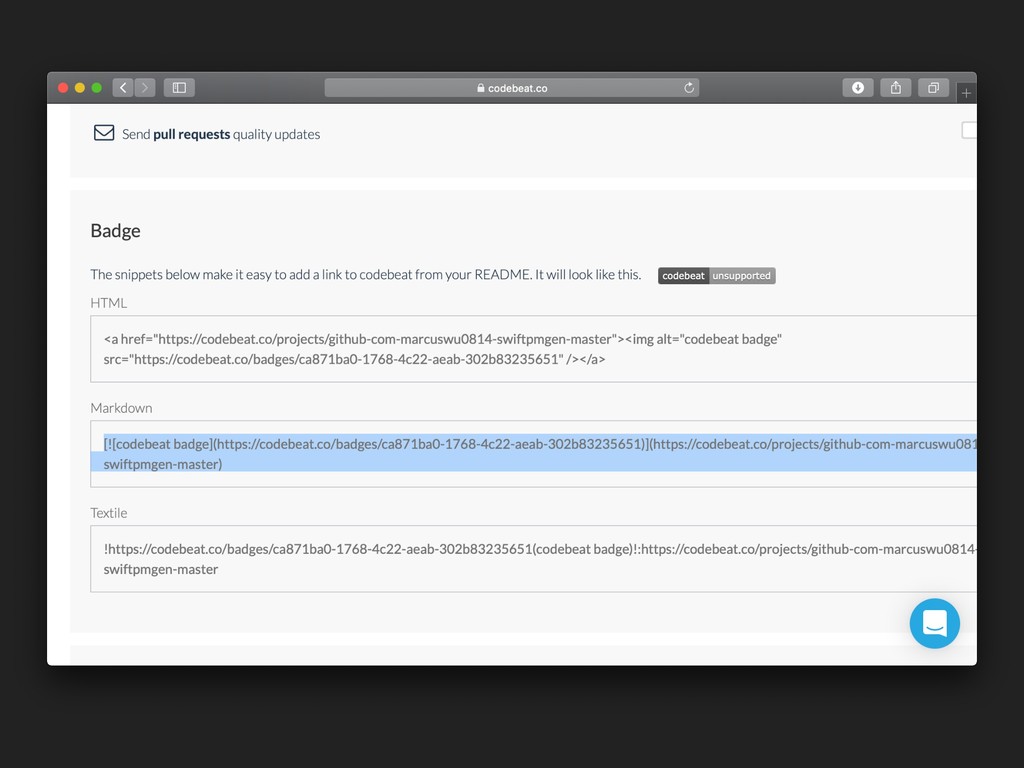Click the codebeat.co address bar
Image resolution: width=1024 pixels, height=768 pixels.
pos(511,88)
